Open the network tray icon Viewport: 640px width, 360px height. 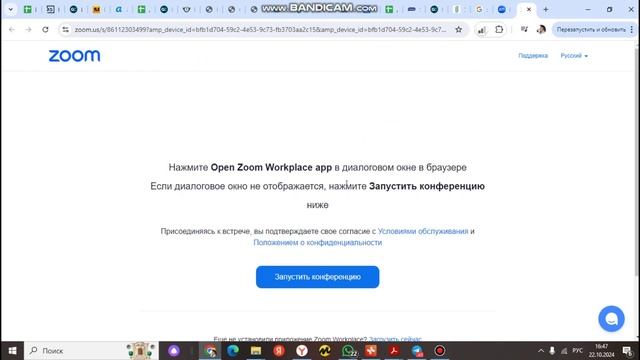click(x=564, y=351)
